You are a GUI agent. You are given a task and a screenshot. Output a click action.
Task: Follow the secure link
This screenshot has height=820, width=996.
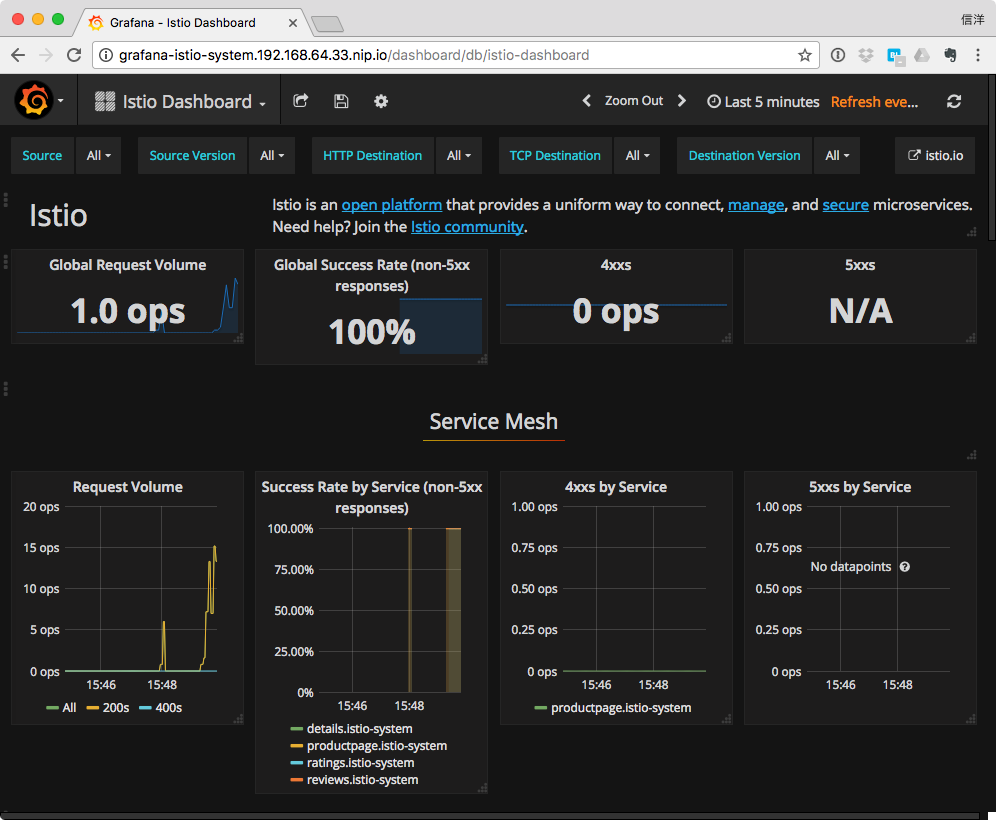tap(845, 205)
